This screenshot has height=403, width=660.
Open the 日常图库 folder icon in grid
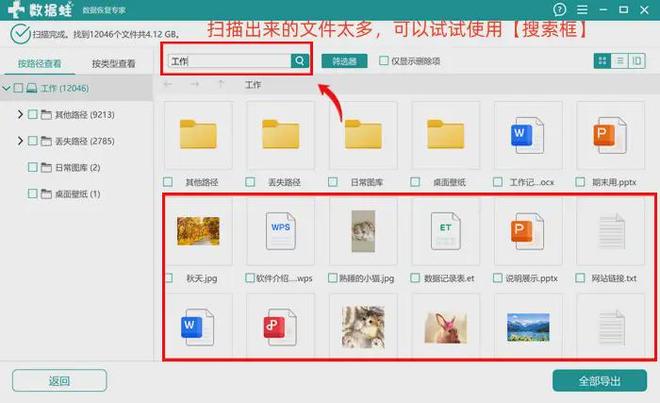coord(363,135)
